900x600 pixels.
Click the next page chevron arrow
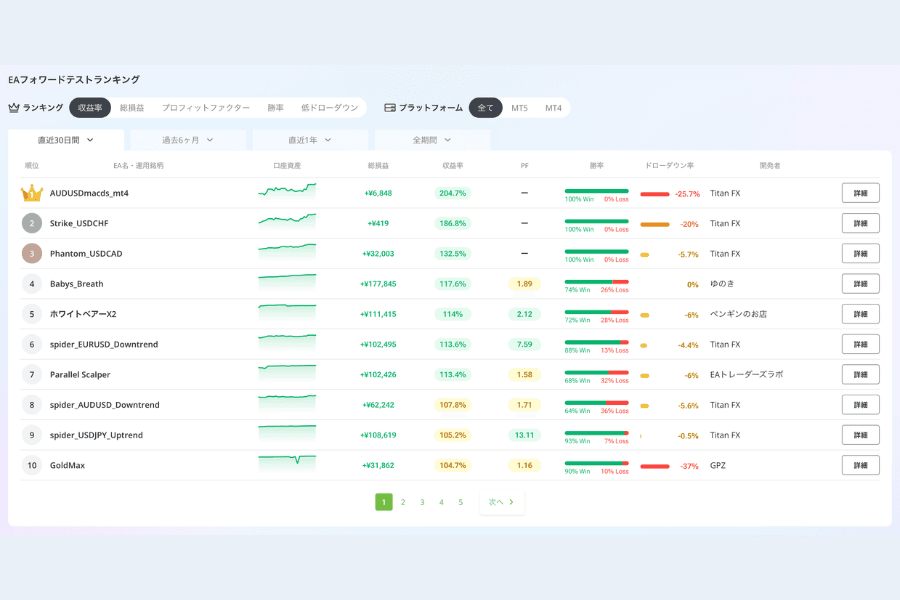point(511,502)
